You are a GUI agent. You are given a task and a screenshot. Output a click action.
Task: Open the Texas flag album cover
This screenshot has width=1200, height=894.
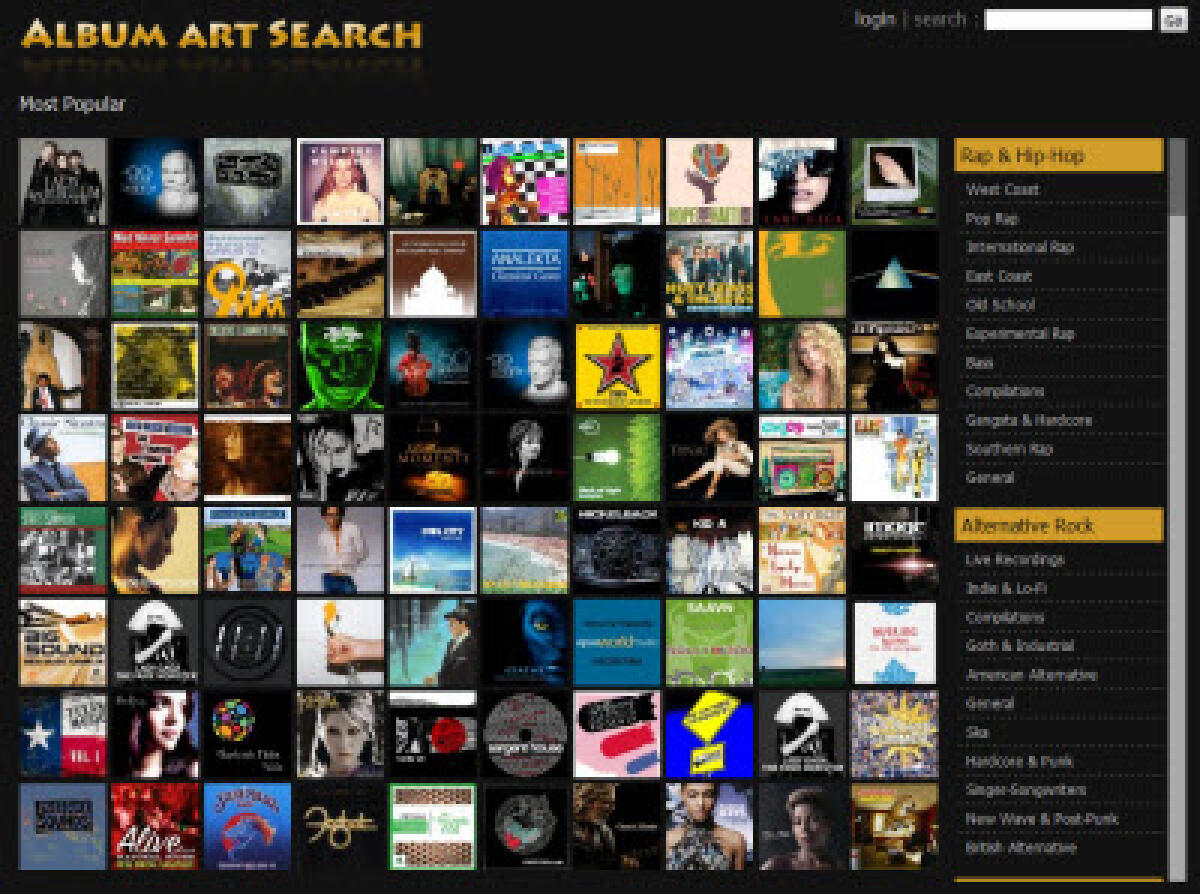tap(63, 734)
